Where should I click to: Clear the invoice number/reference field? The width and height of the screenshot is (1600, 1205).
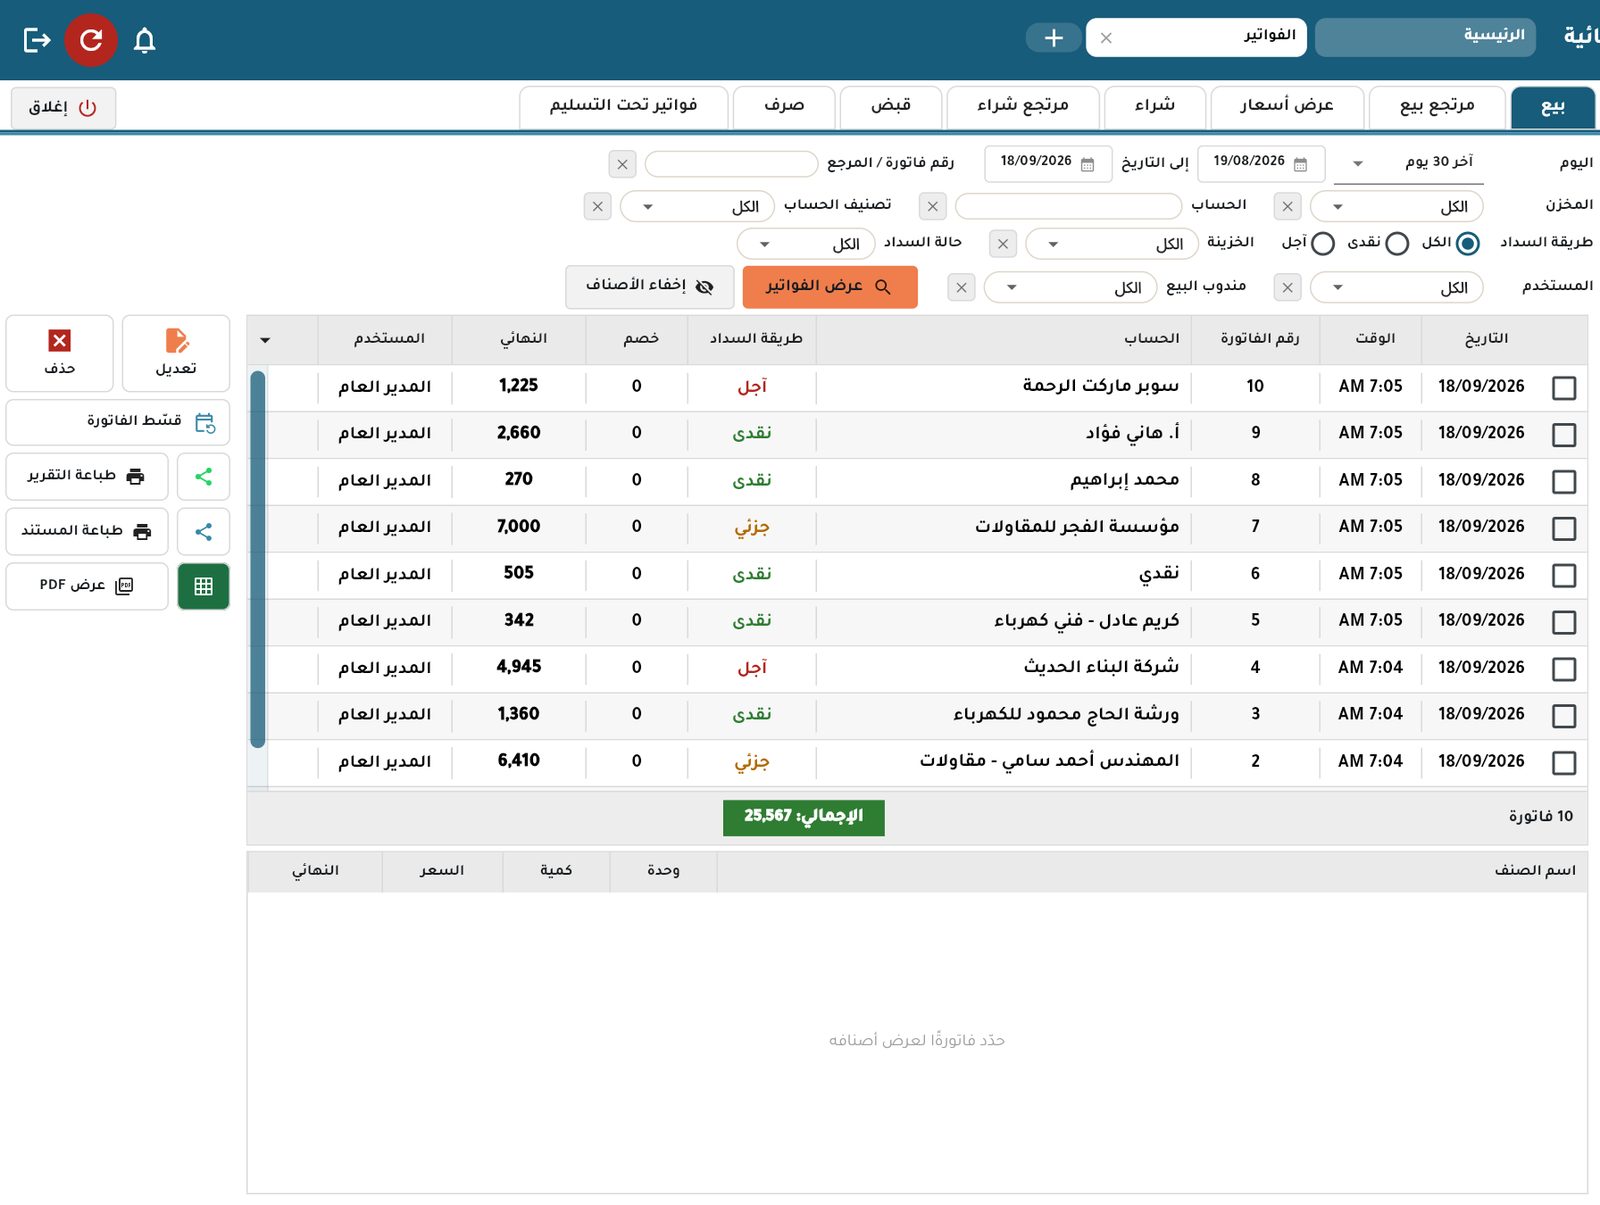click(x=623, y=164)
